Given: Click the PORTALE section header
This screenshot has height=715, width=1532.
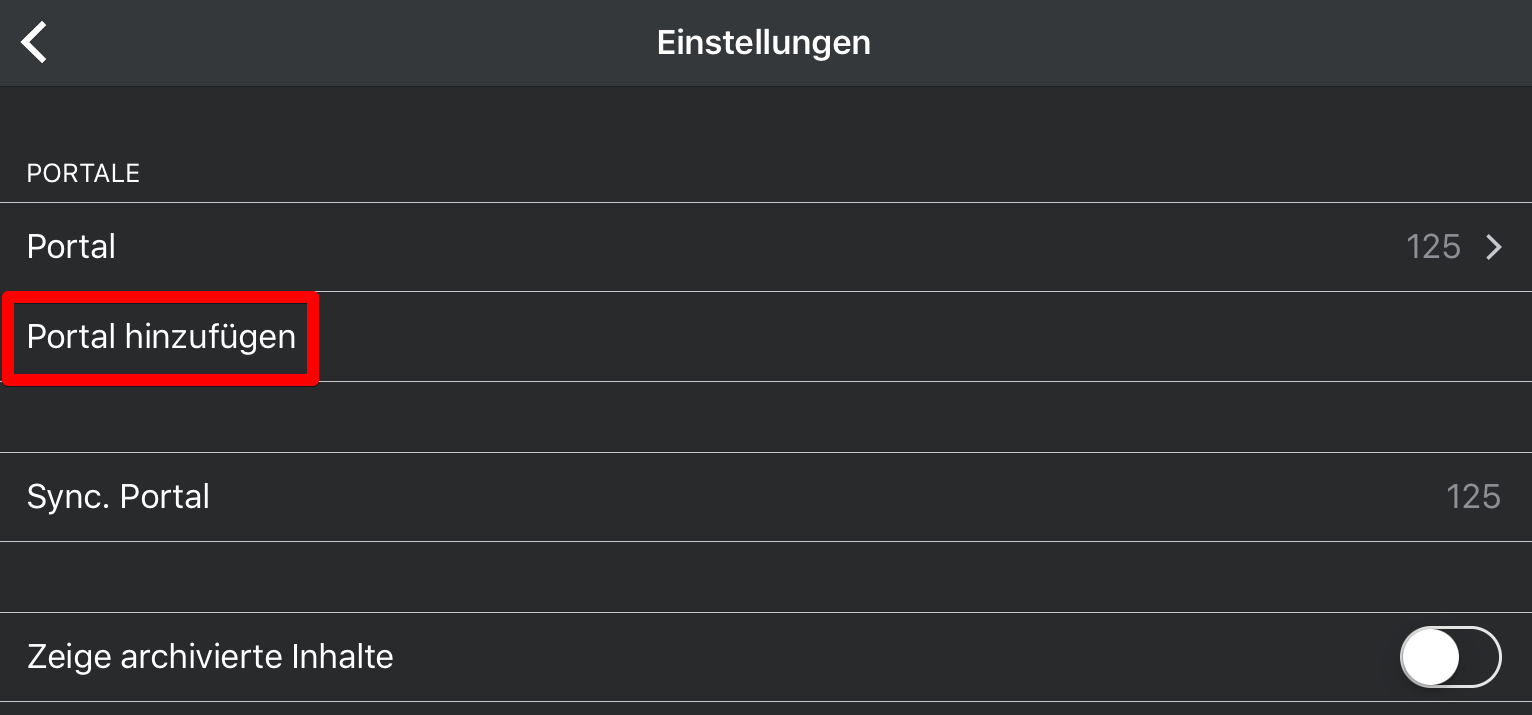Looking at the screenshot, I should coord(83,174).
